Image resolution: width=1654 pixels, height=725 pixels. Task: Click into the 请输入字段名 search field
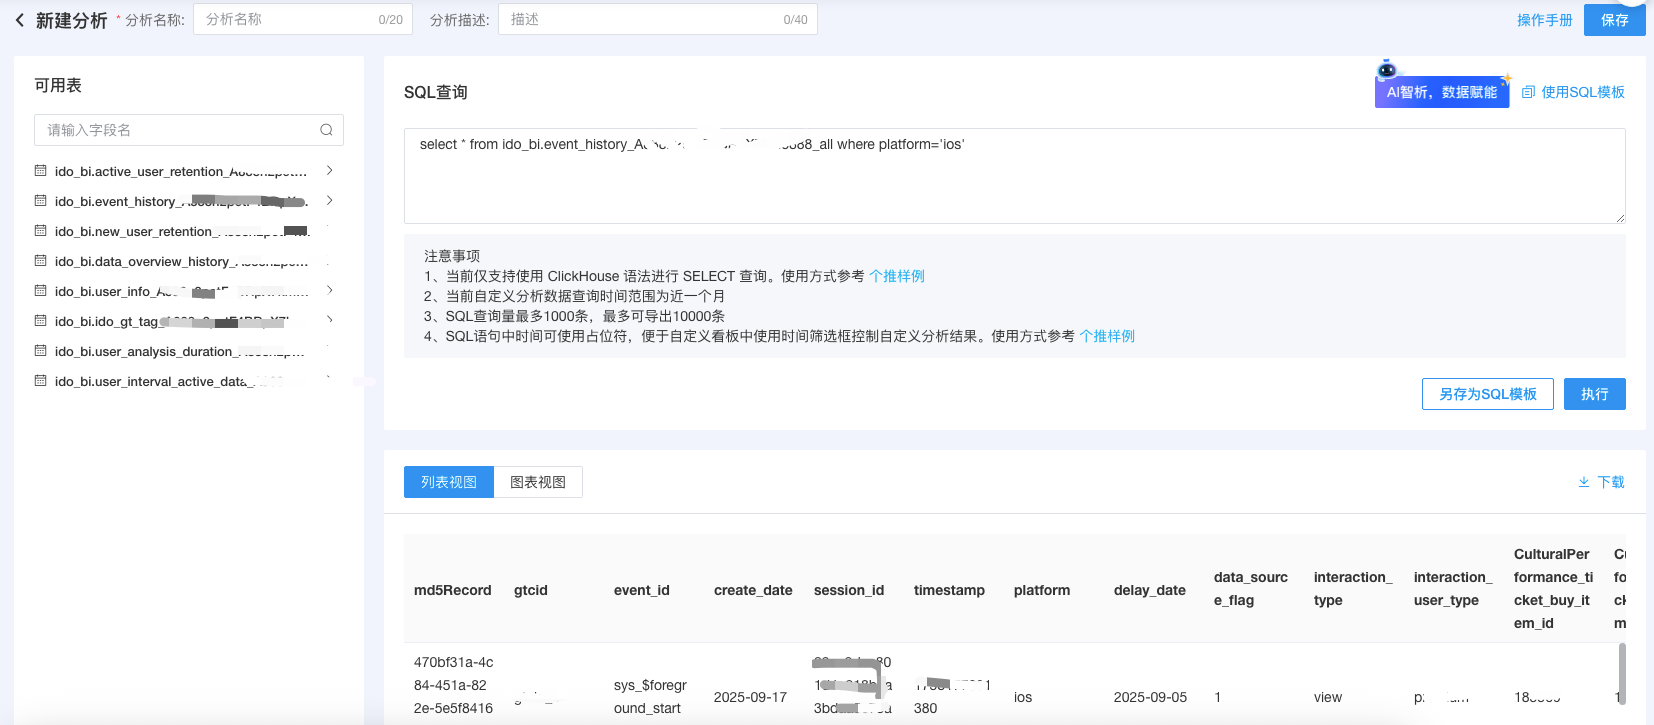189,130
